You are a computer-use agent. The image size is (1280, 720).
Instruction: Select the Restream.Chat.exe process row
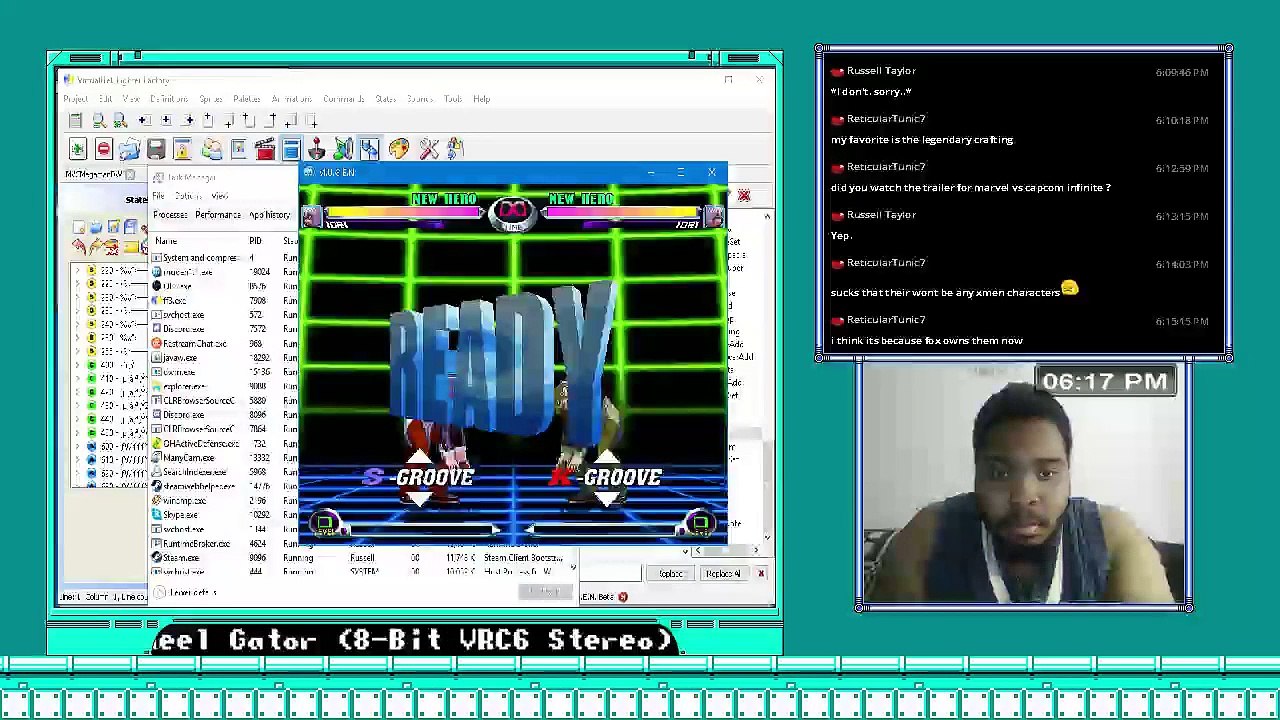(224, 343)
